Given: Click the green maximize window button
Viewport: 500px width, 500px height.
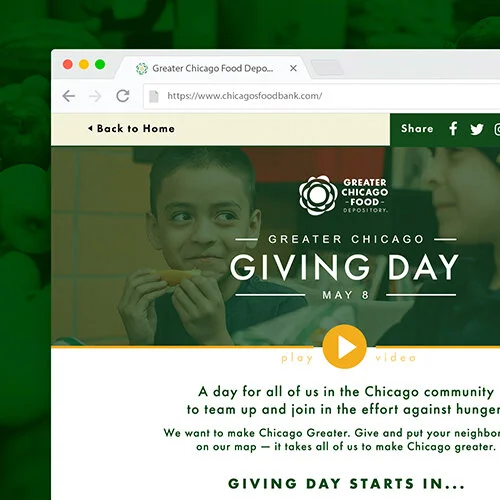Looking at the screenshot, I should tap(100, 64).
